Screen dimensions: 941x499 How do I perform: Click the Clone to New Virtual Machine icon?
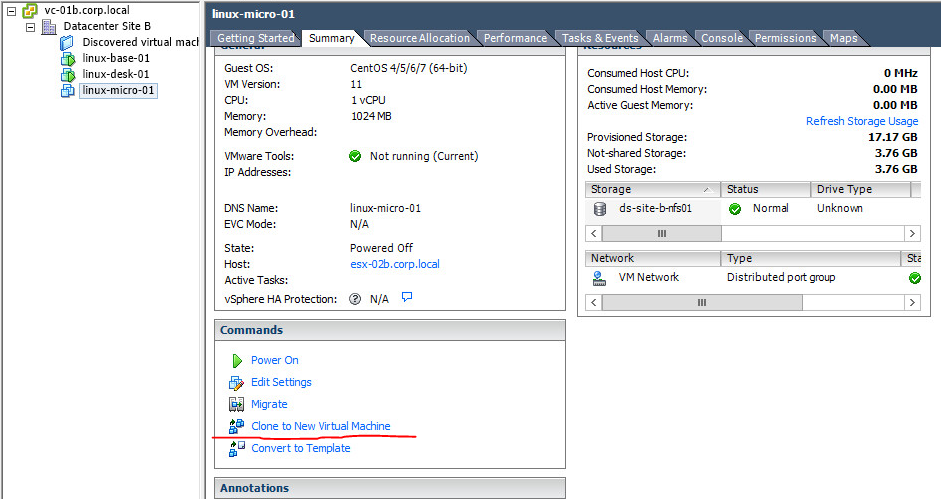click(x=236, y=426)
